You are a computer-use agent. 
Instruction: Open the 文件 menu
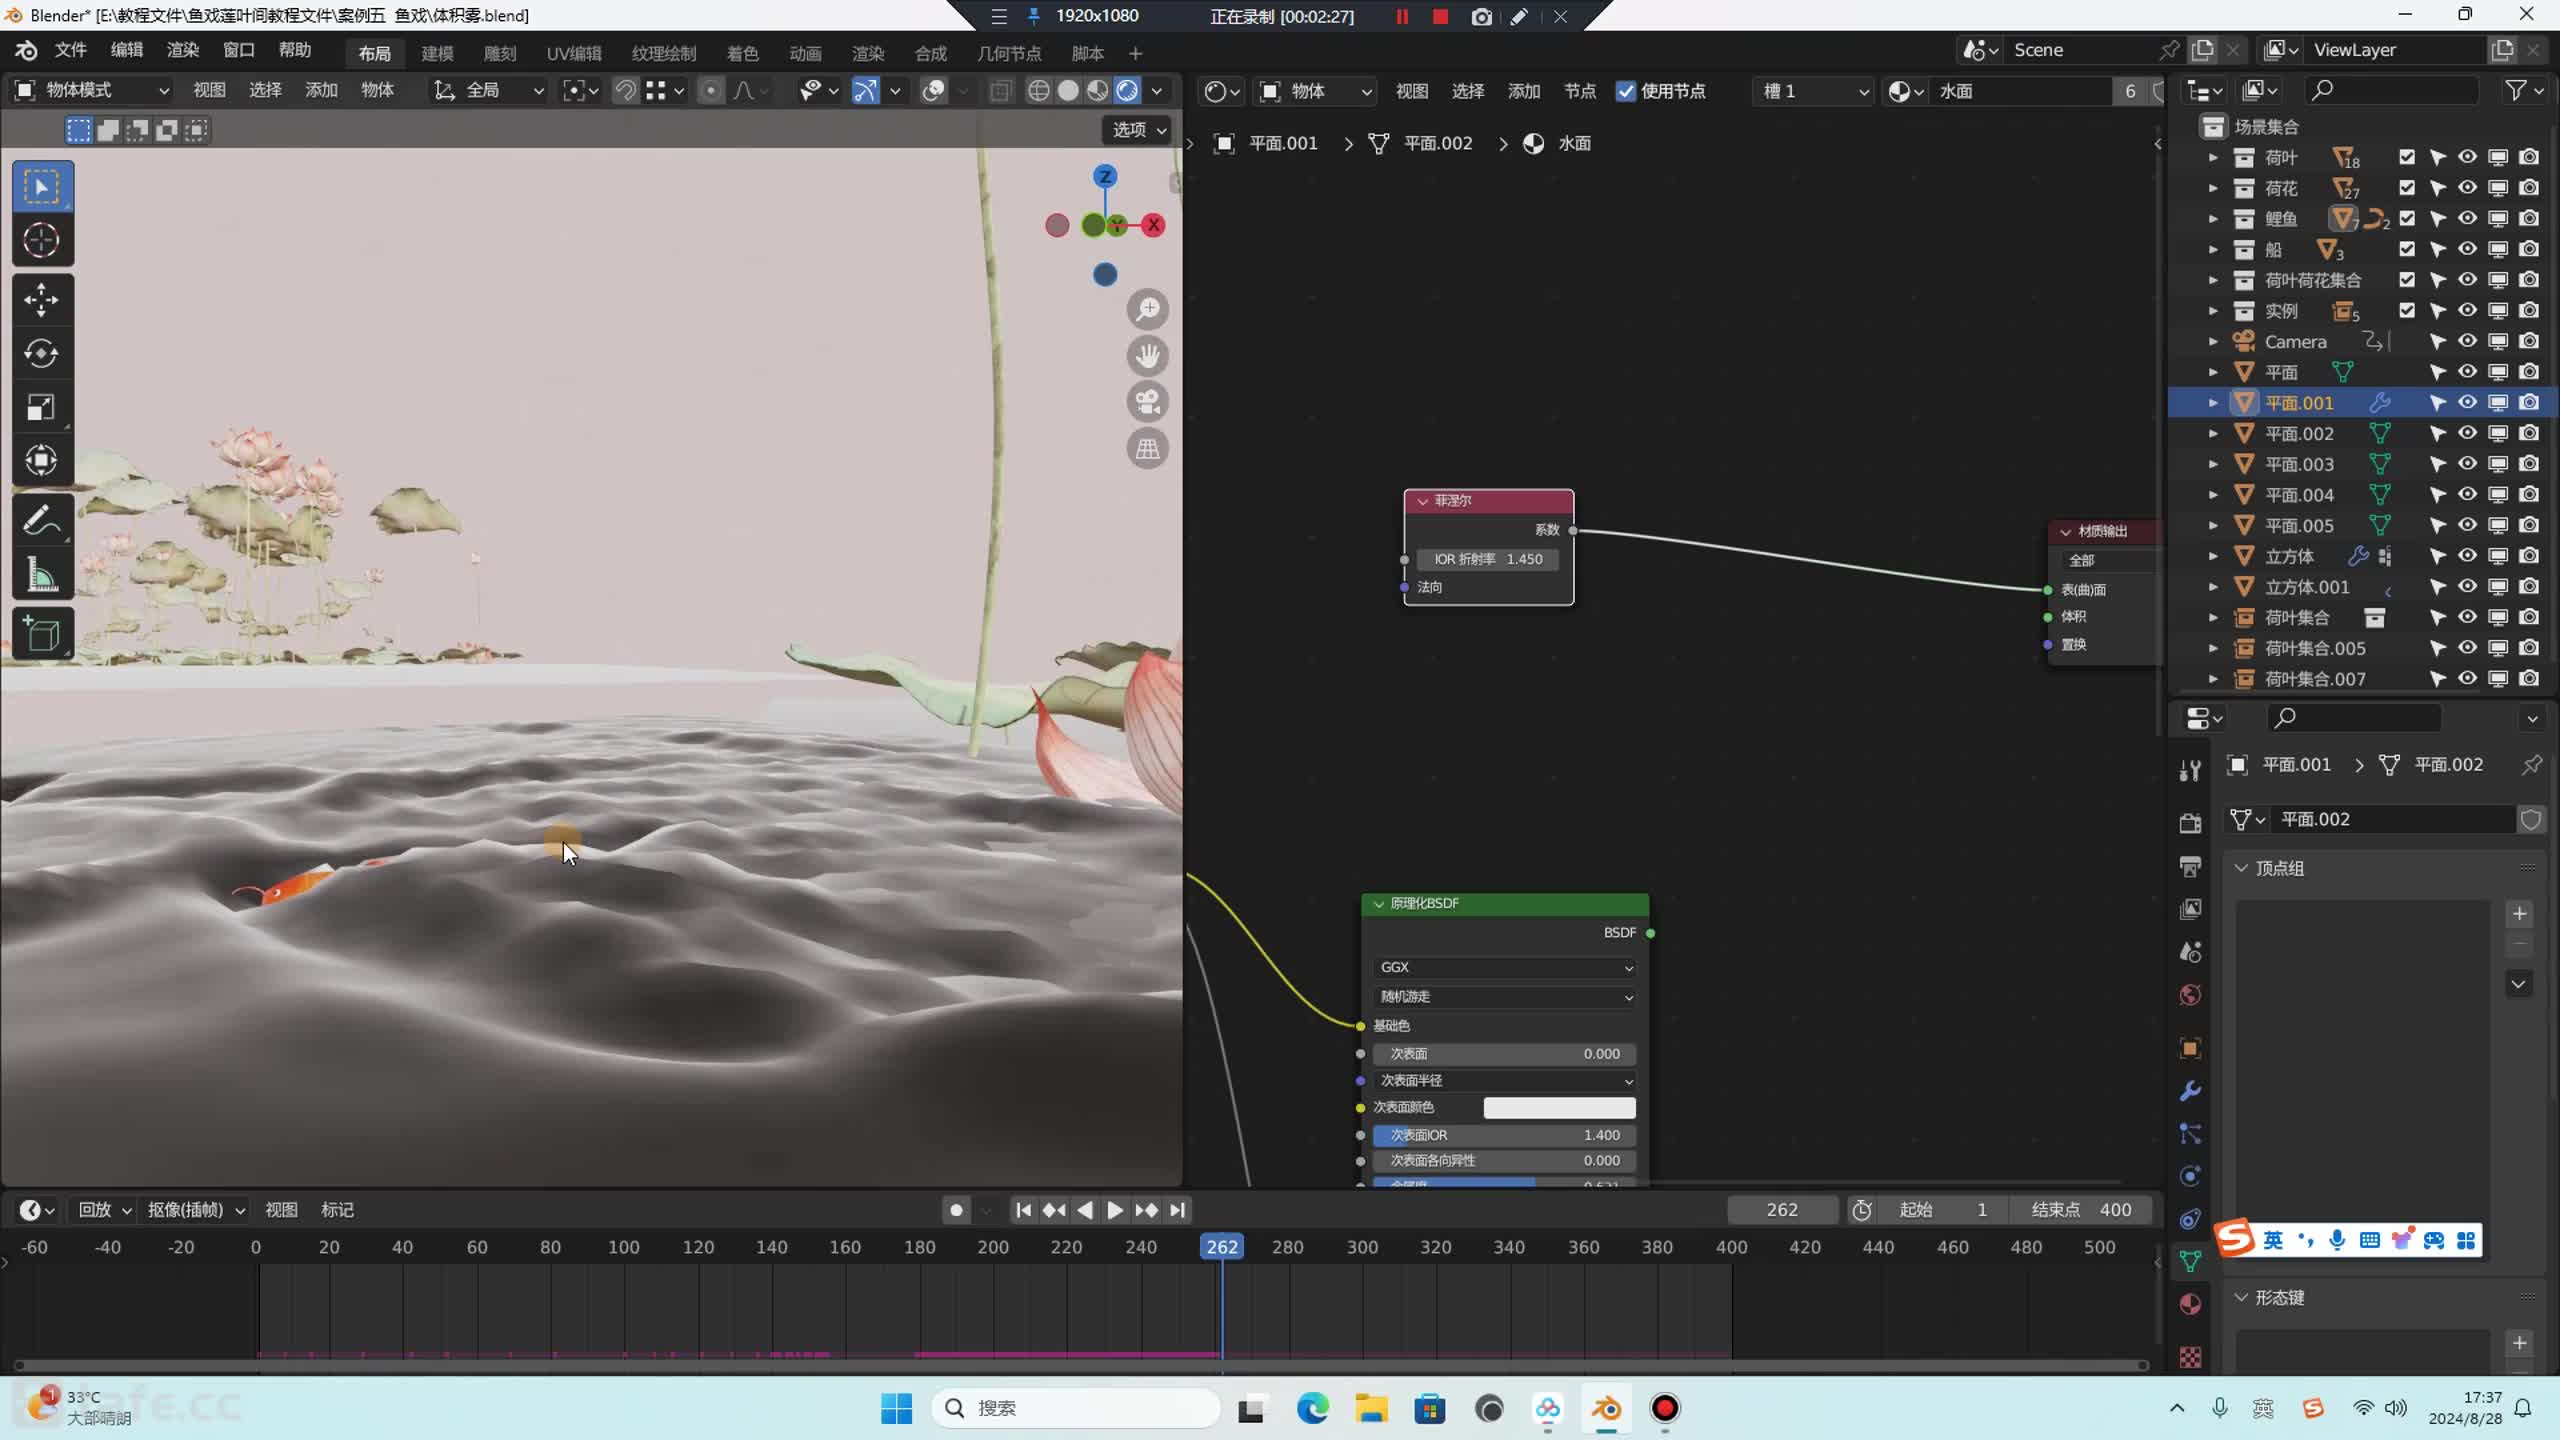[70, 50]
